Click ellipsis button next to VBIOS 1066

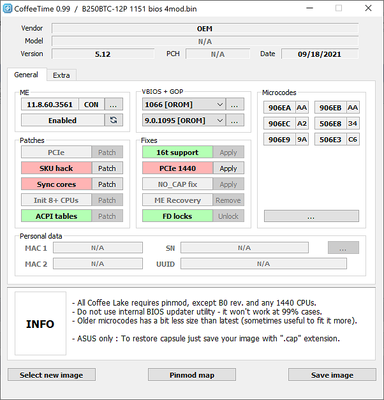[235, 104]
